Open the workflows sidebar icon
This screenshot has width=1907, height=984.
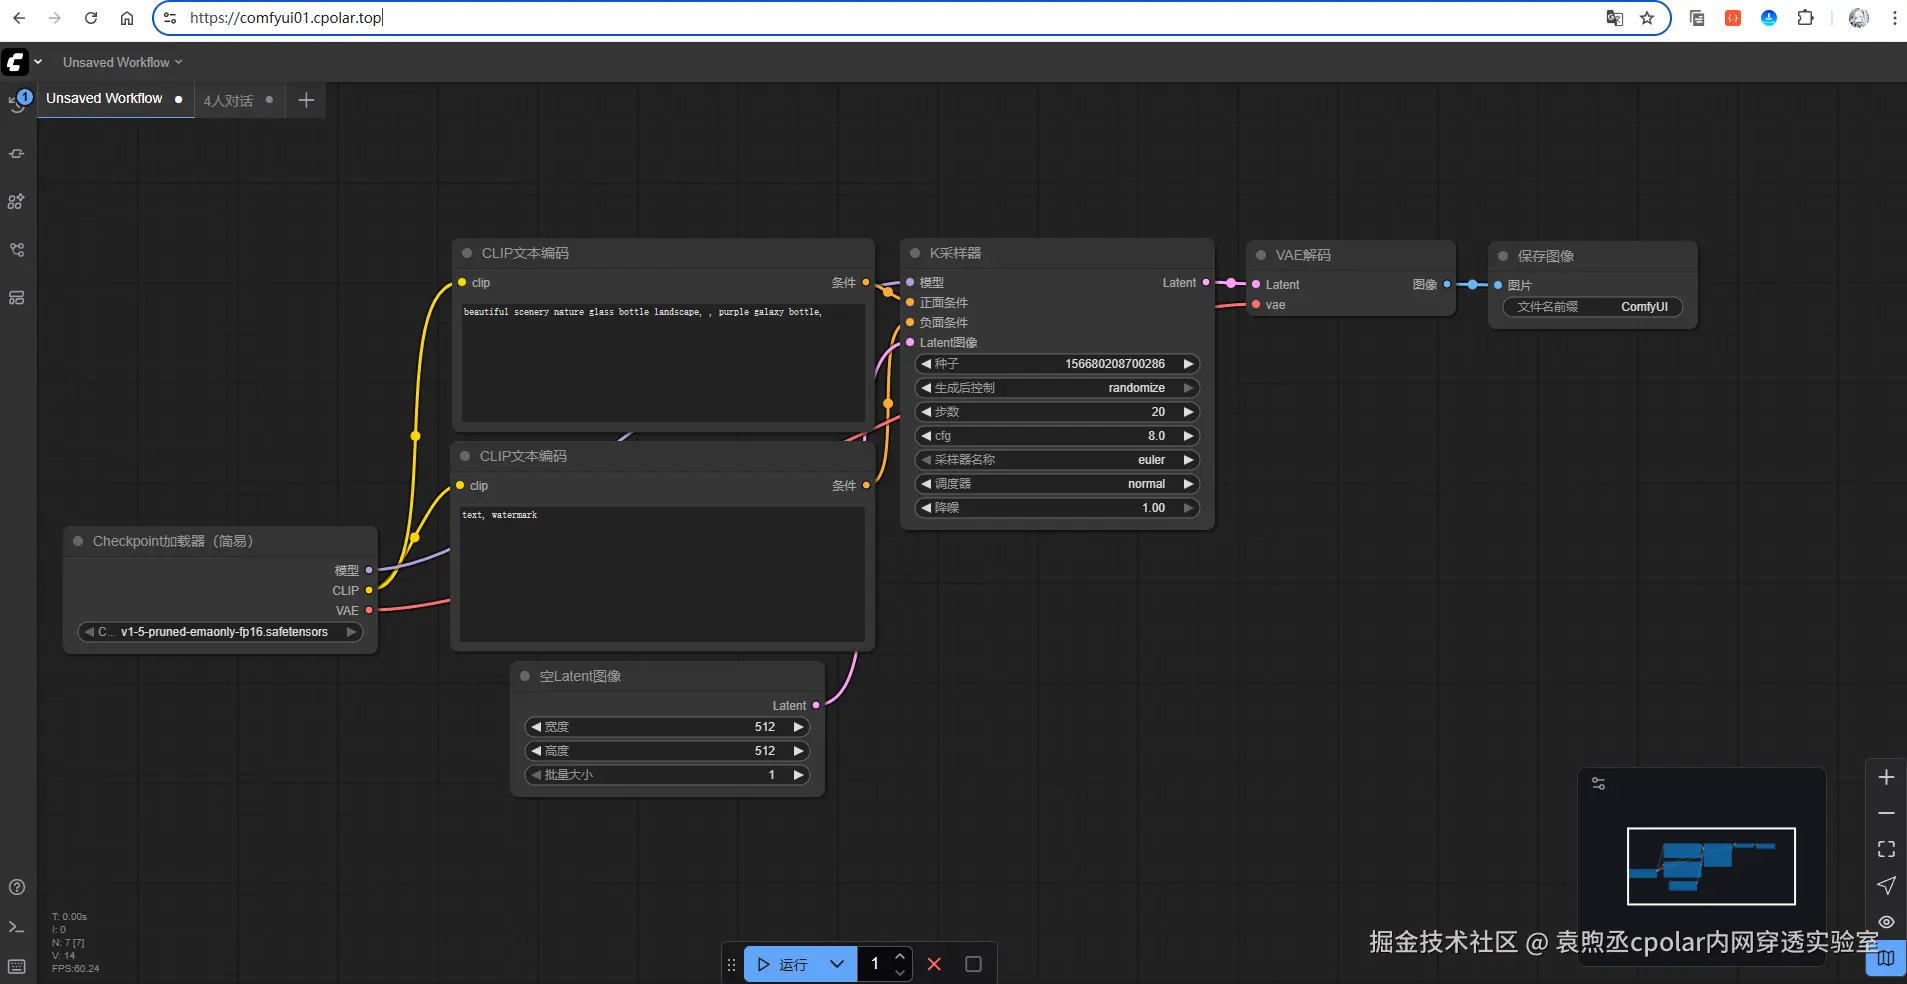click(x=17, y=250)
